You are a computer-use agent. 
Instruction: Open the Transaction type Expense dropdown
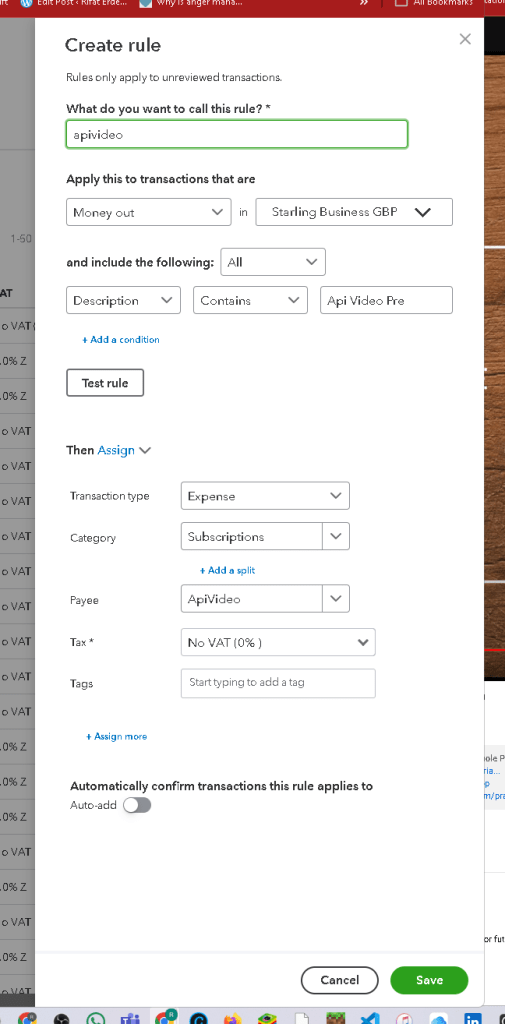point(265,496)
